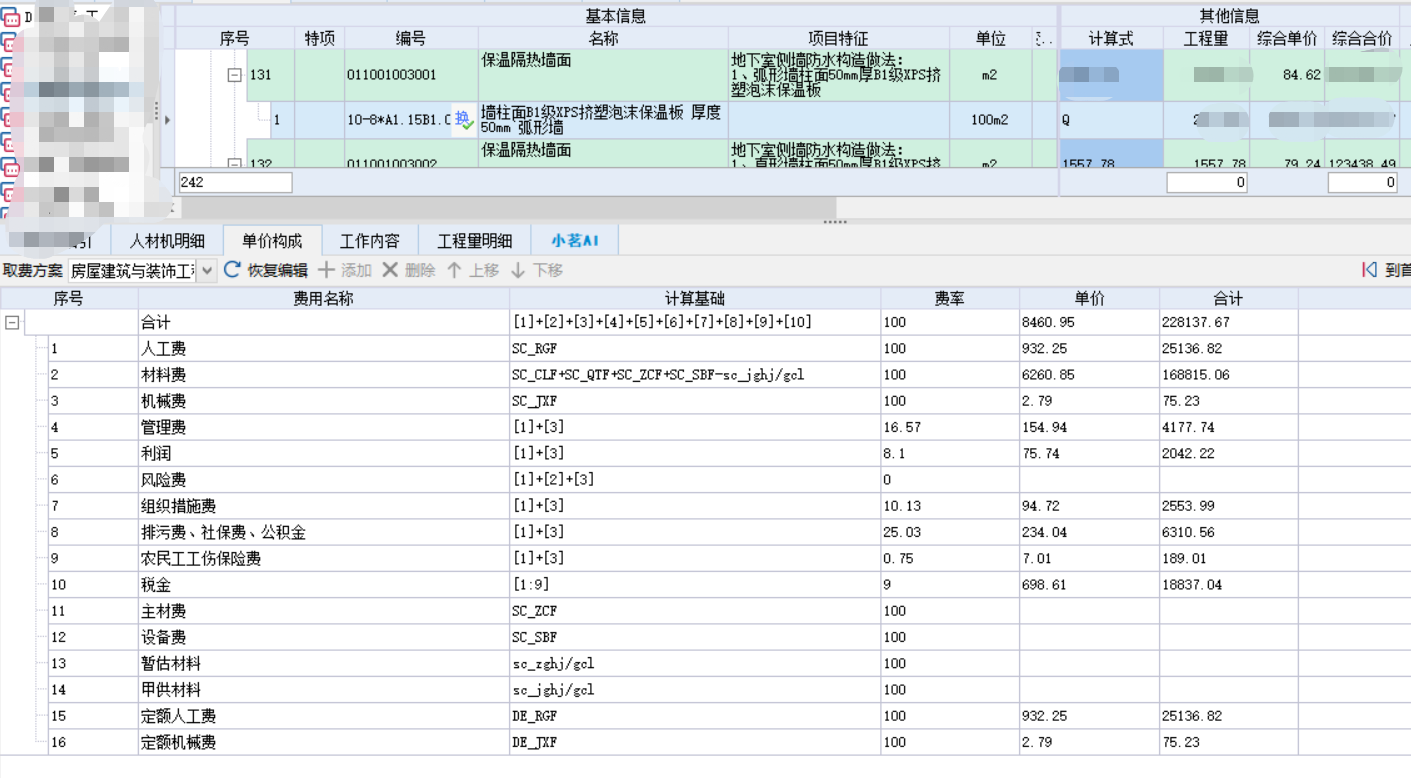1411x778 pixels.
Task: Select the 税金 row
Action: click(x=705, y=584)
